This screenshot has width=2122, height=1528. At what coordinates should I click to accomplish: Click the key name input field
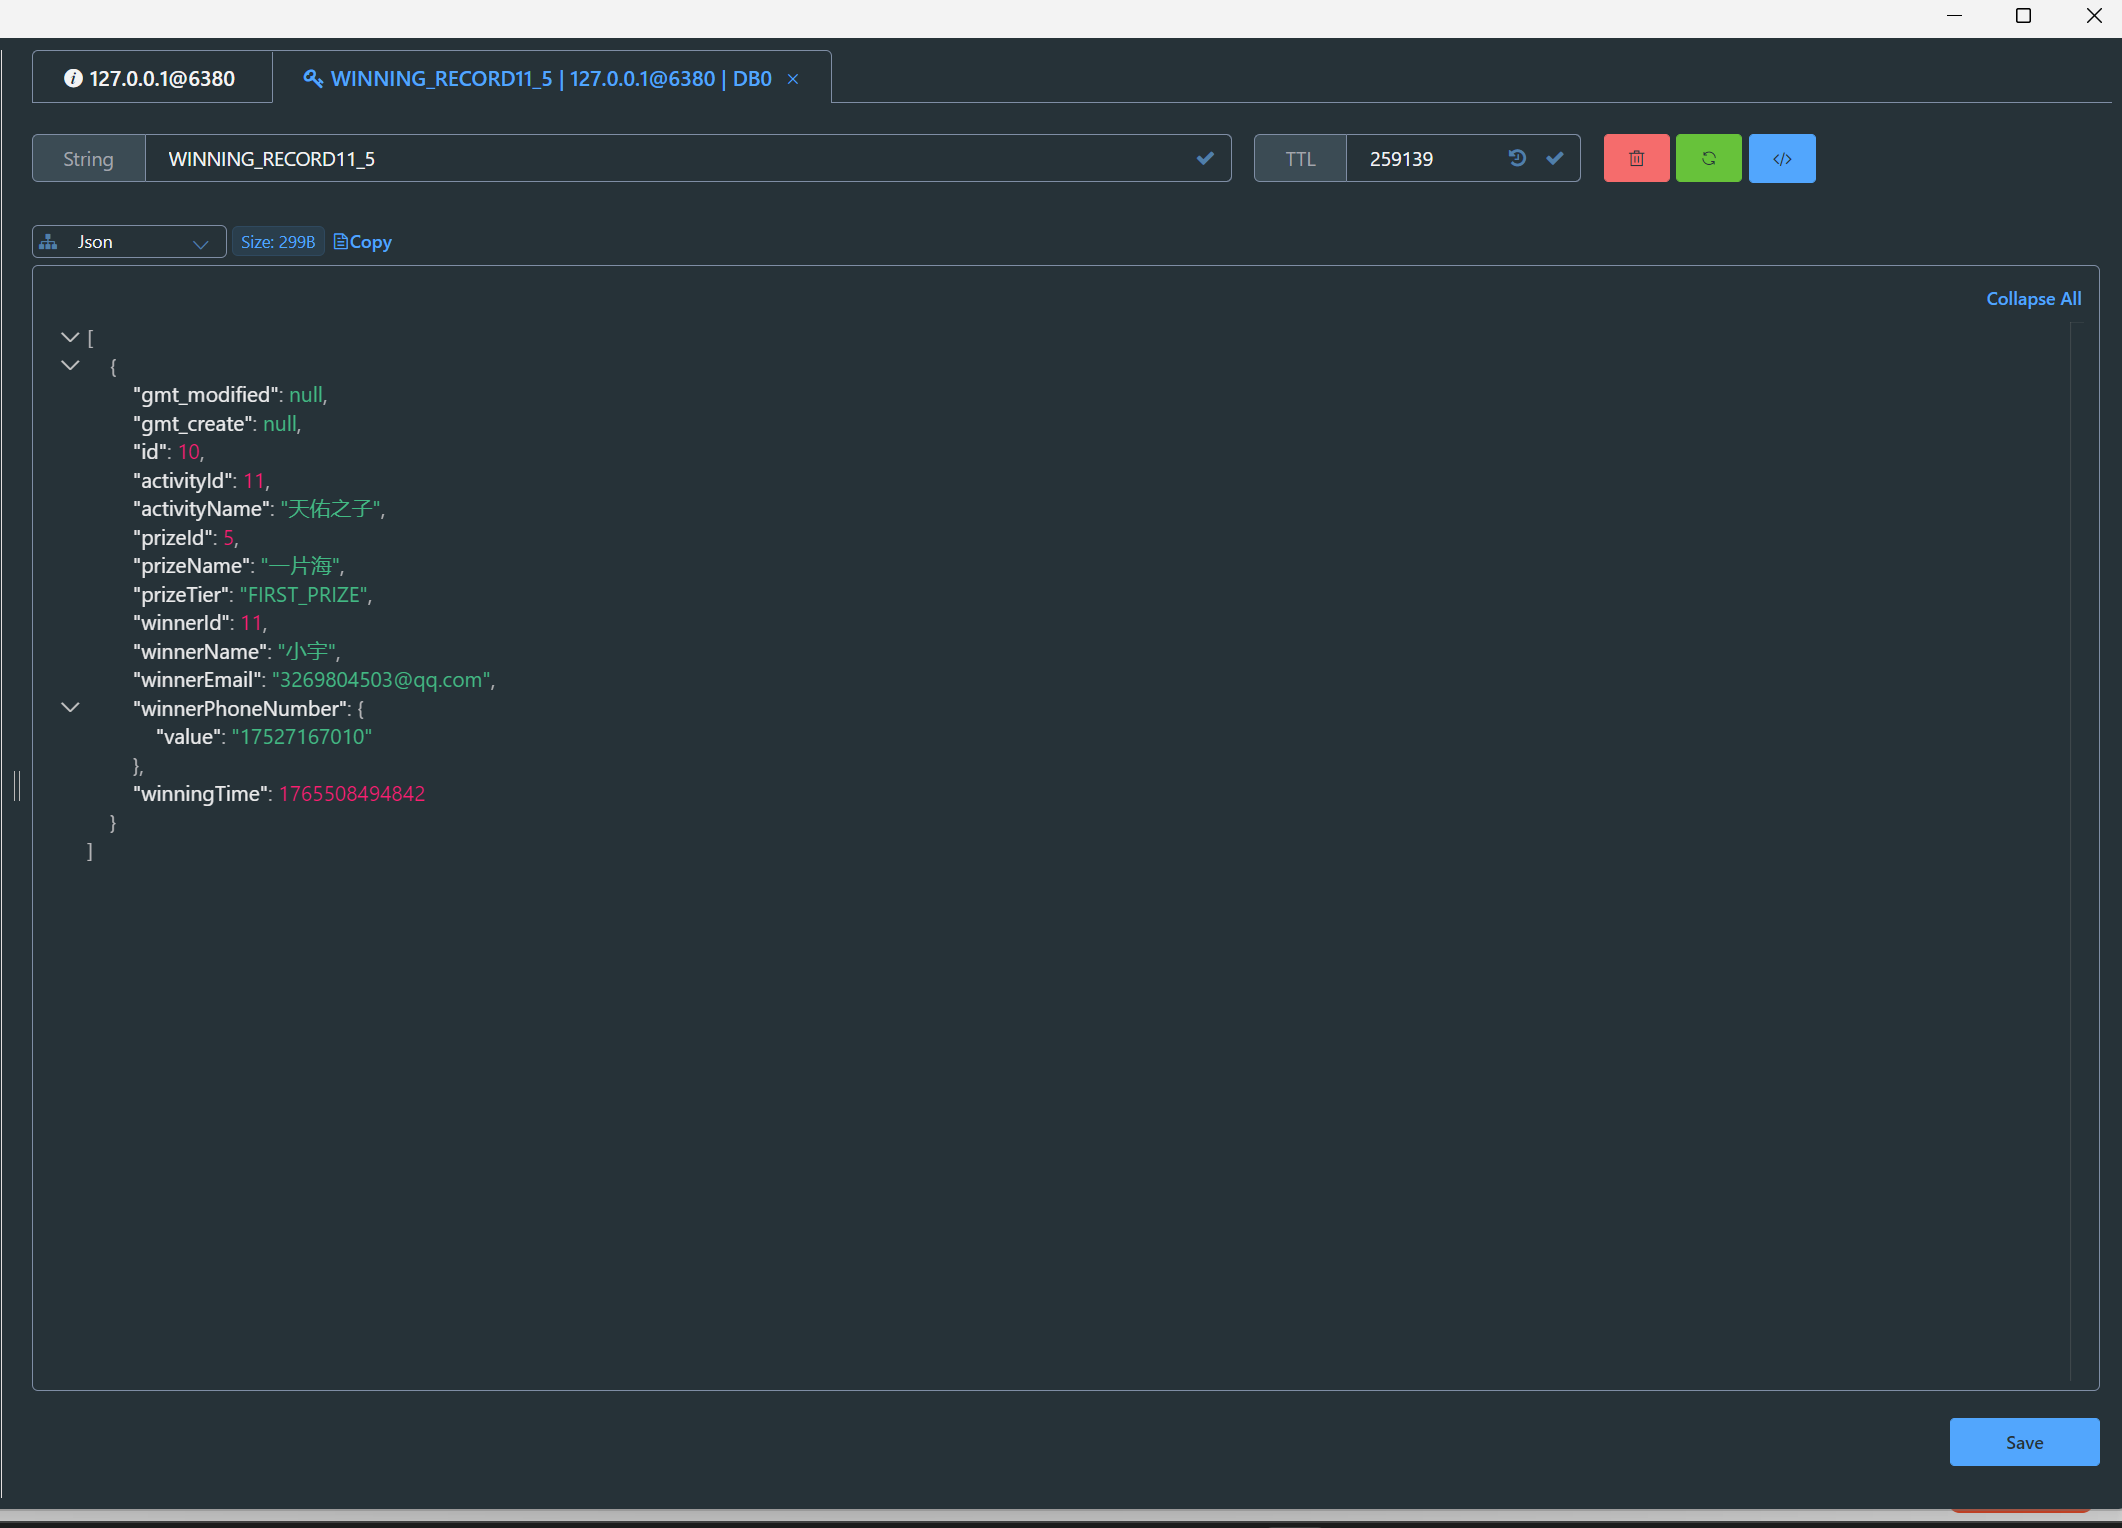(660, 159)
